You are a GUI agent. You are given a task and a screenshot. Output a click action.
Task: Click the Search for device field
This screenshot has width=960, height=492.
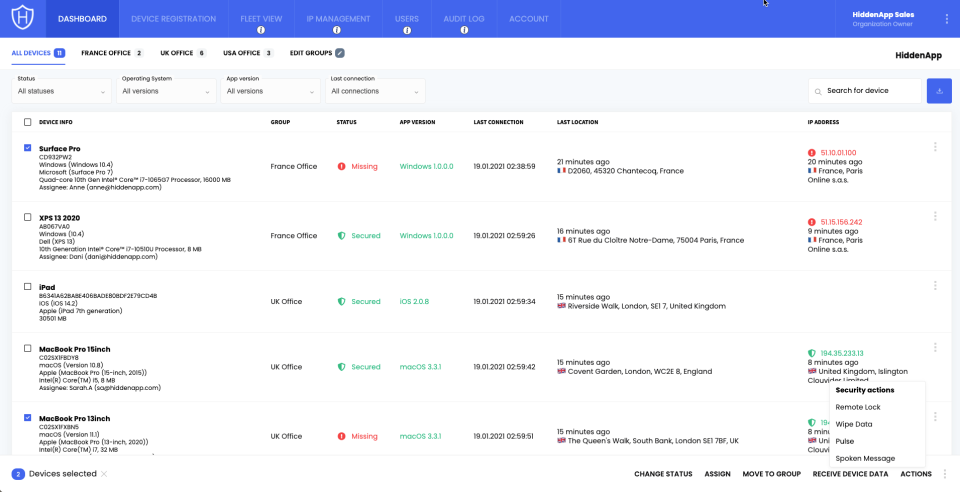click(x=864, y=91)
